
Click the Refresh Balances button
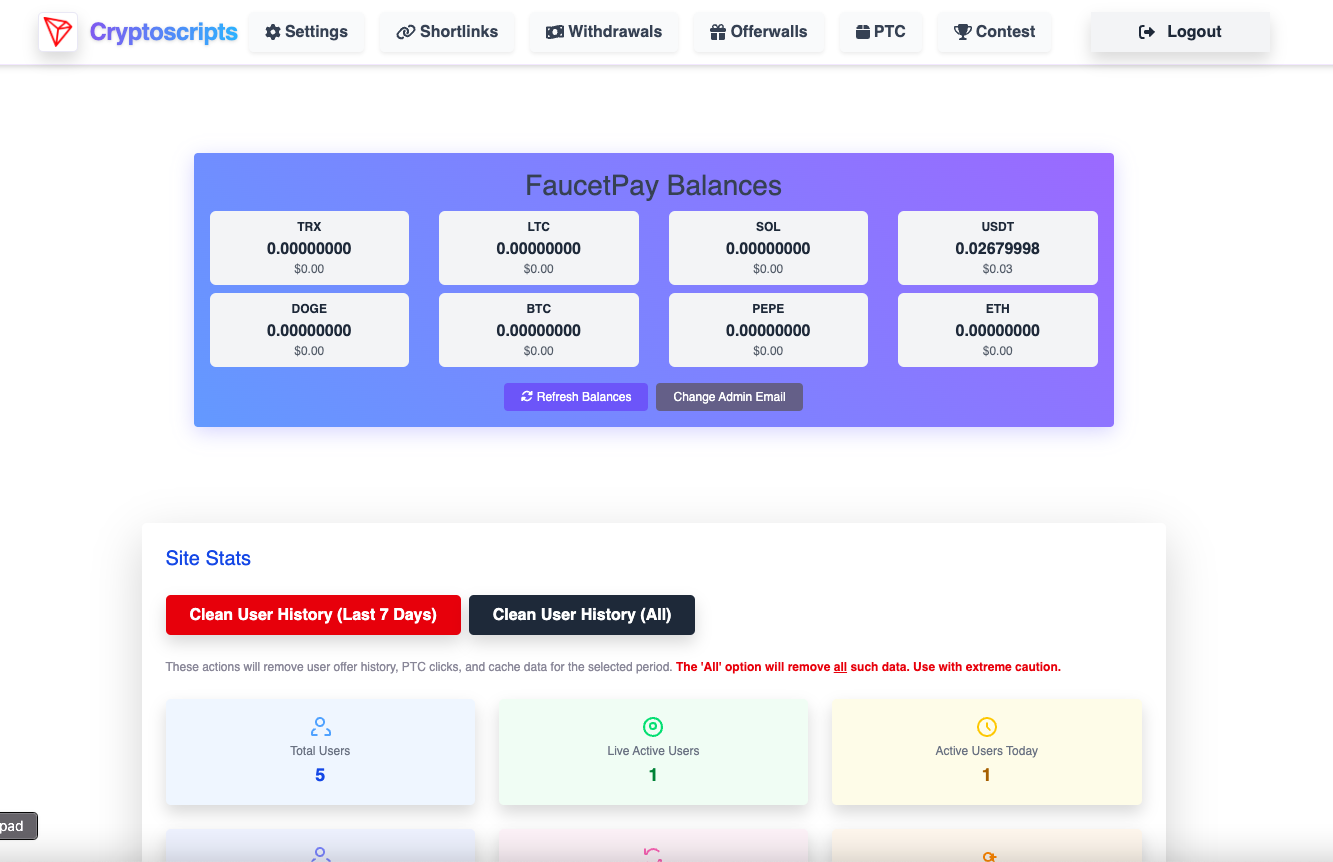pos(576,397)
